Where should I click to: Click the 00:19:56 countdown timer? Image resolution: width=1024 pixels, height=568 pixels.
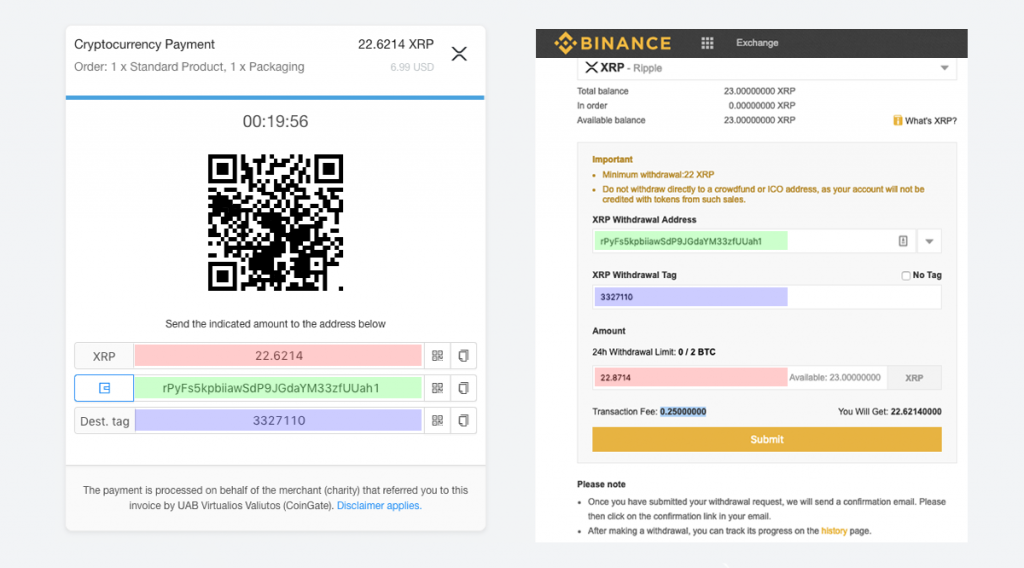tap(276, 121)
